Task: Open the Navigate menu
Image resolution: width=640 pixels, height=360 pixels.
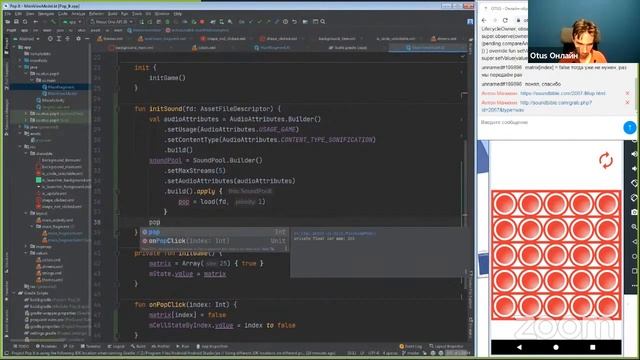Action: pyautogui.click(x=46, y=13)
